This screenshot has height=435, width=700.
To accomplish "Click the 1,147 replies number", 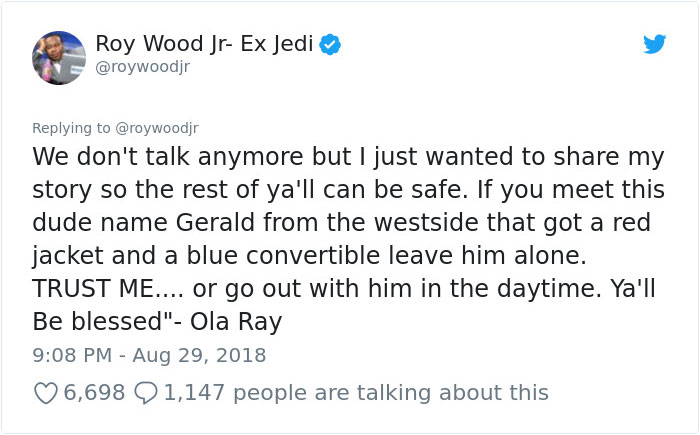I will click(x=195, y=393).
